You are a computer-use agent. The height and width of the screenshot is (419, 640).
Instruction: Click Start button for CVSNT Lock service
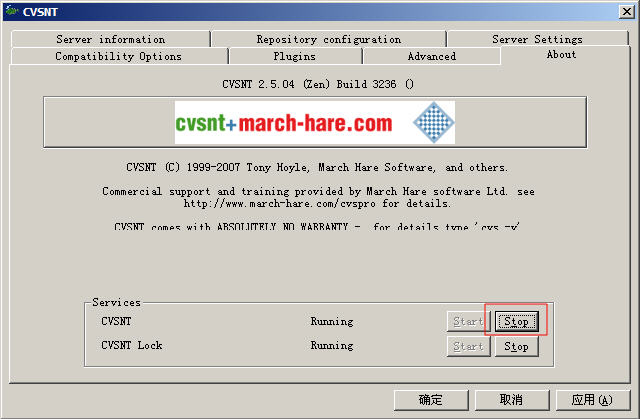pyautogui.click(x=468, y=346)
